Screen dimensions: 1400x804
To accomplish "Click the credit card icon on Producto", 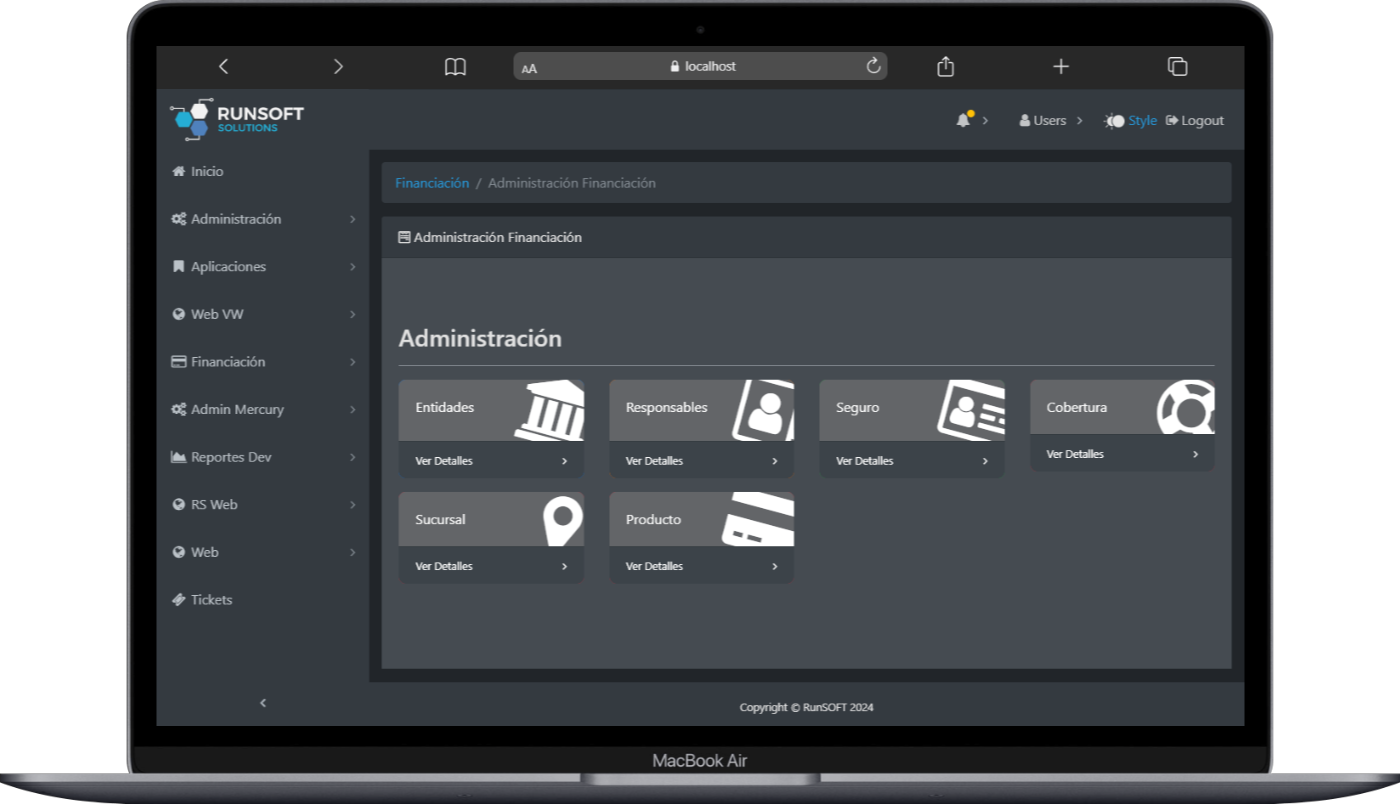I will pos(758,519).
